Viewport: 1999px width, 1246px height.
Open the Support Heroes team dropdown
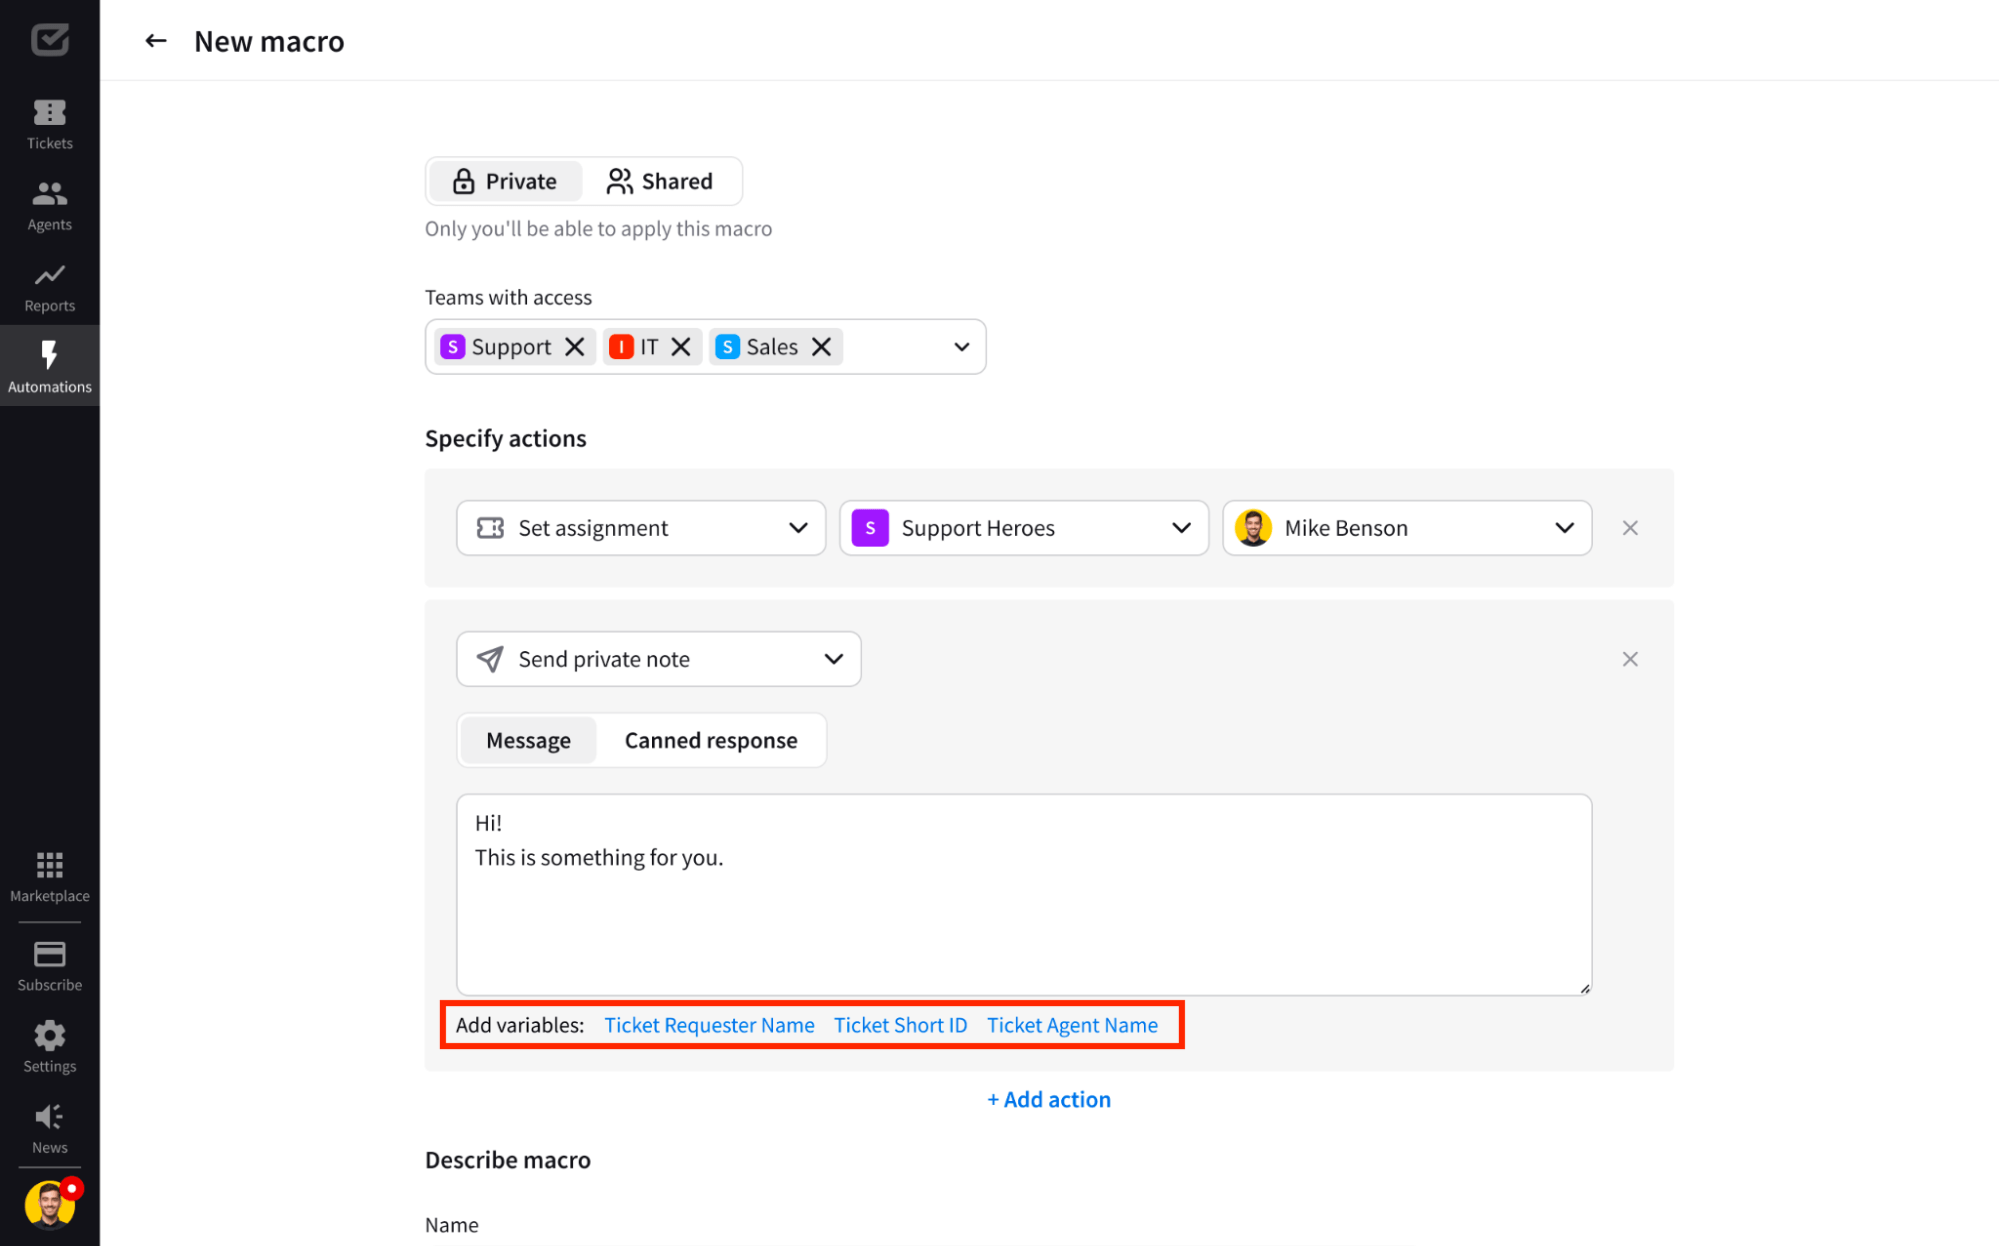tap(1024, 528)
